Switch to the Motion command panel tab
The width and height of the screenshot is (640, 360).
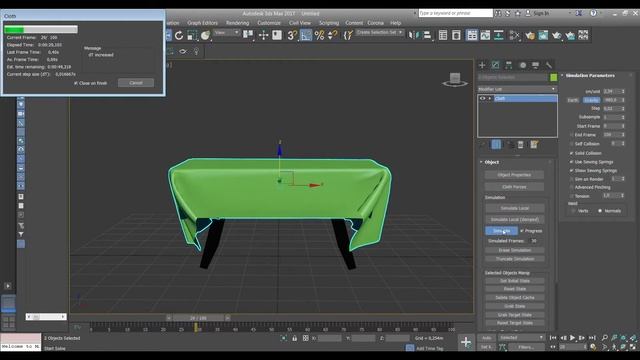point(522,65)
